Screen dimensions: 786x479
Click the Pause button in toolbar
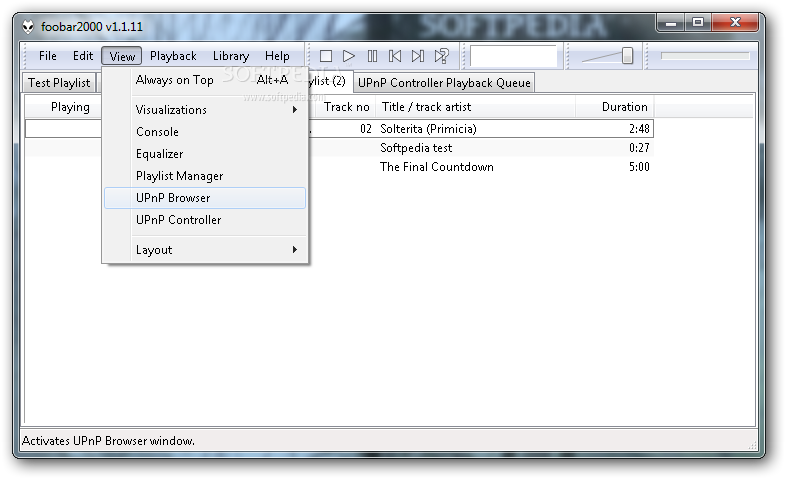click(x=372, y=56)
